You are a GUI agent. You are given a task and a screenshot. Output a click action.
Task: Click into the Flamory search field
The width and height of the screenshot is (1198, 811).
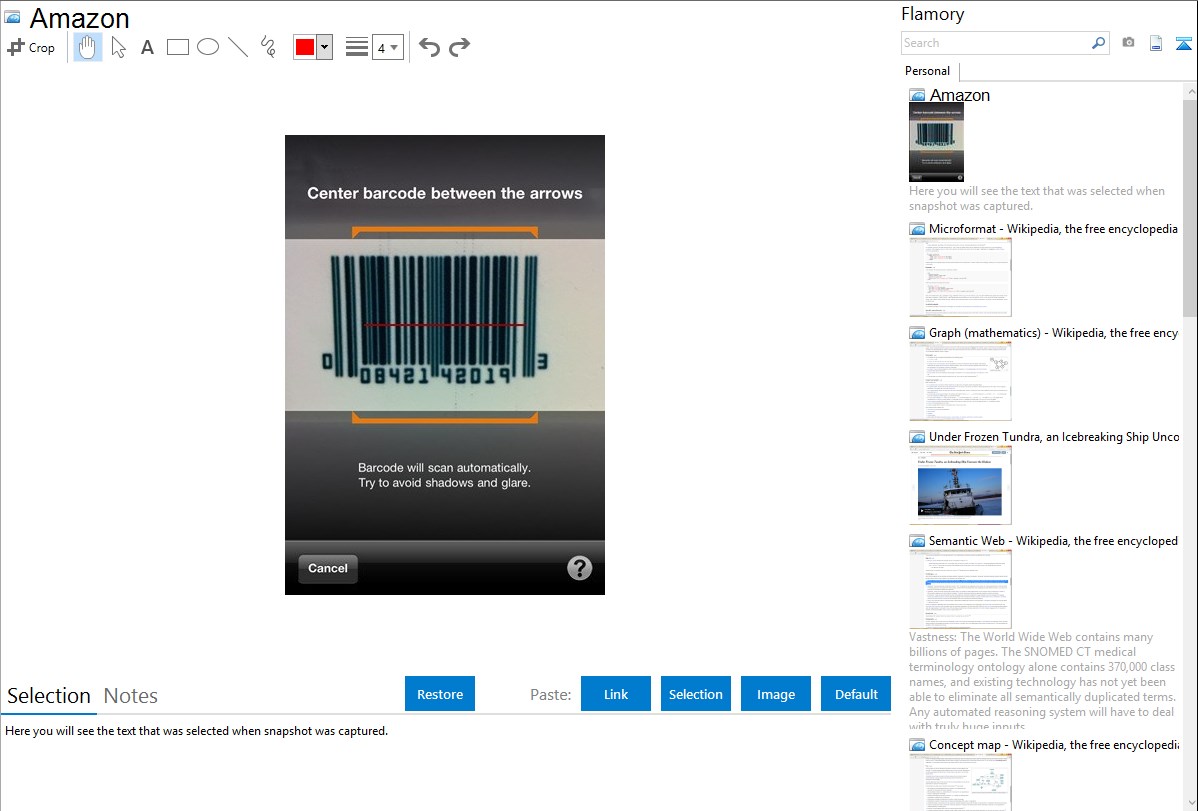tap(996, 43)
